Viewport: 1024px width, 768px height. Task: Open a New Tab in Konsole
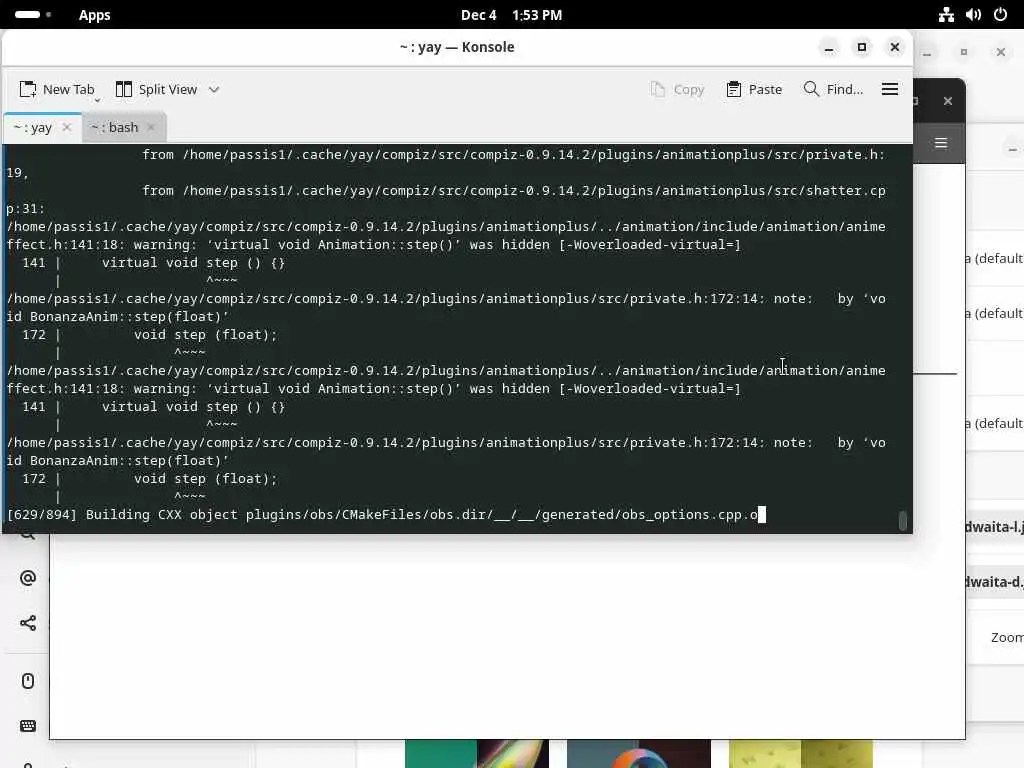56,89
